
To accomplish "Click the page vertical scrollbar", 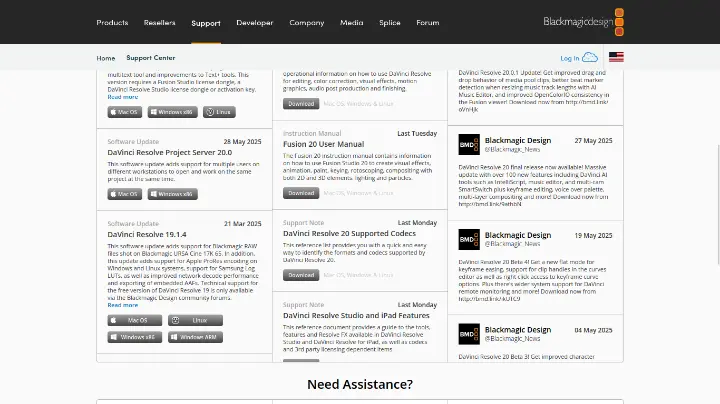I will click(718, 204).
